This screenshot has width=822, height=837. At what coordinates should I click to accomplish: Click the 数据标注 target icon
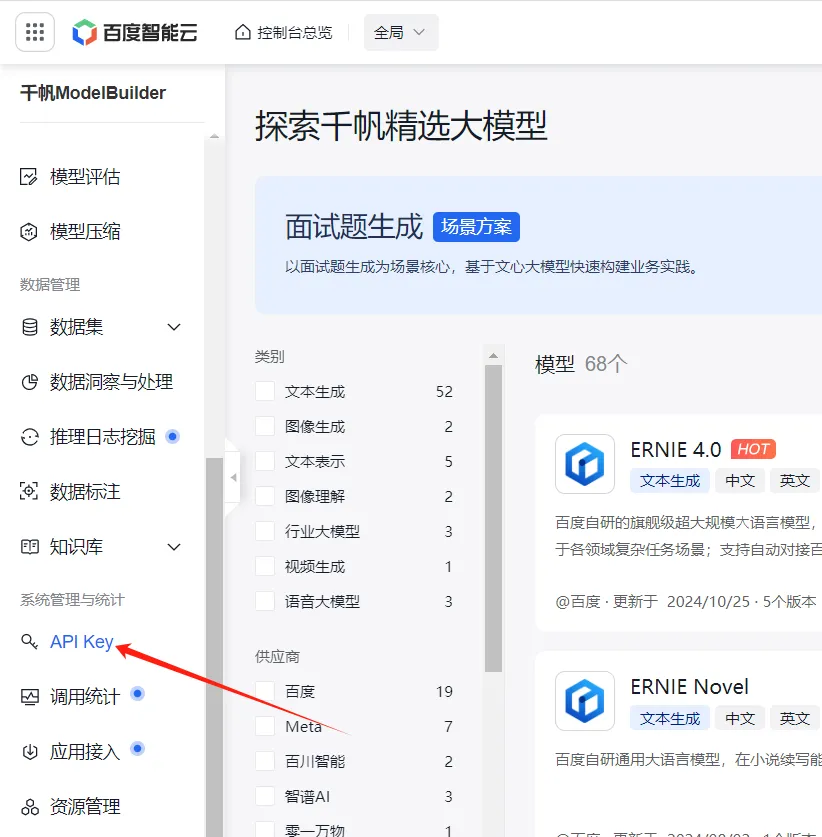point(29,491)
